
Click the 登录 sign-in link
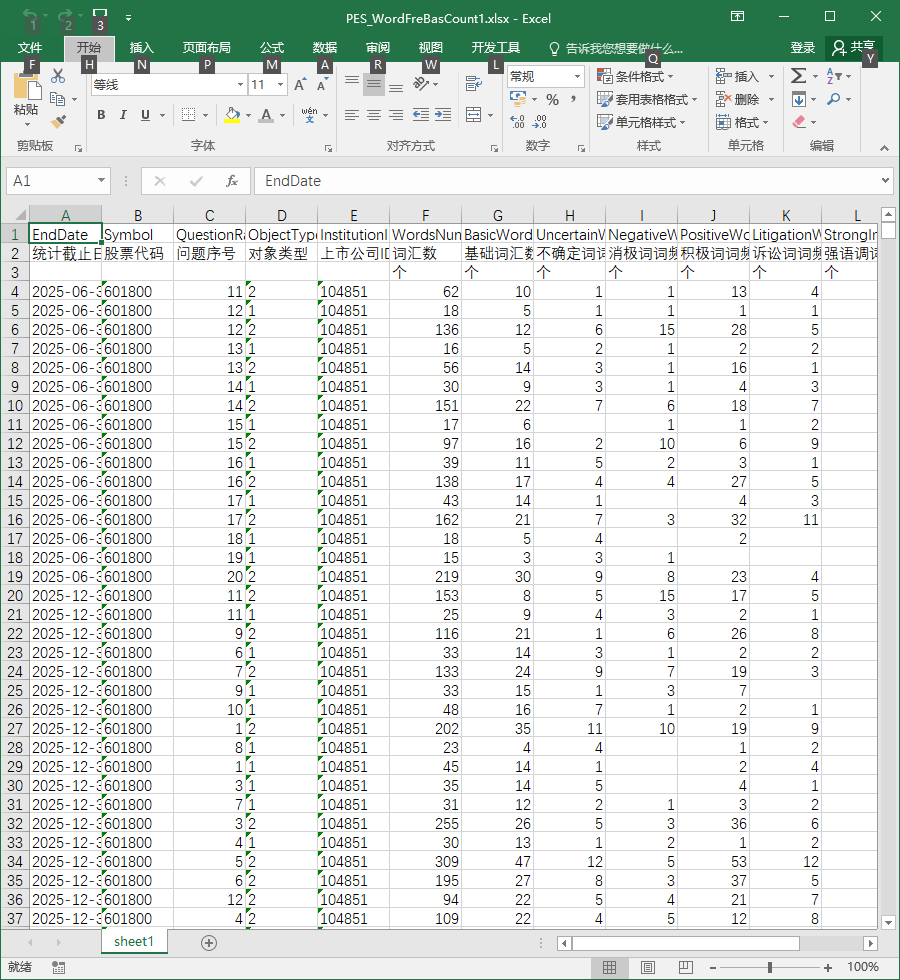coord(802,48)
